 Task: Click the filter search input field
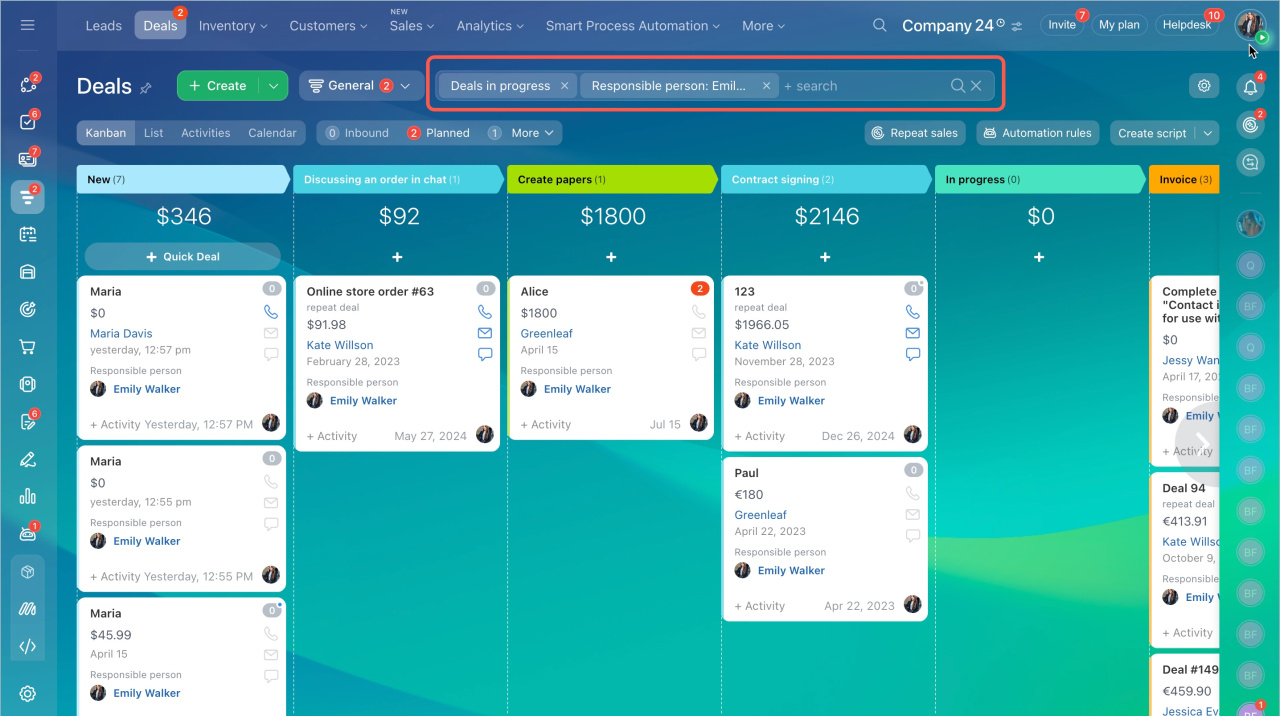point(860,86)
